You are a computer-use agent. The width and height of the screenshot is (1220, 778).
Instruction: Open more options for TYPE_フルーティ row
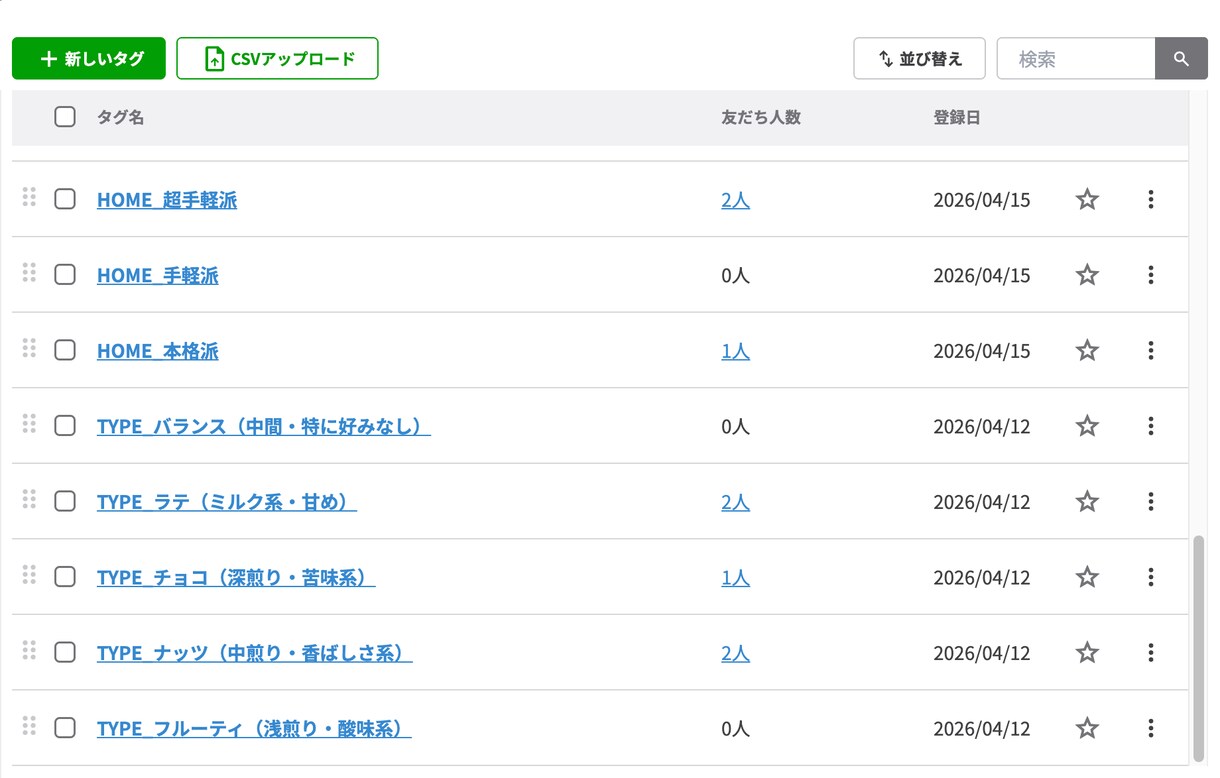click(x=1151, y=728)
